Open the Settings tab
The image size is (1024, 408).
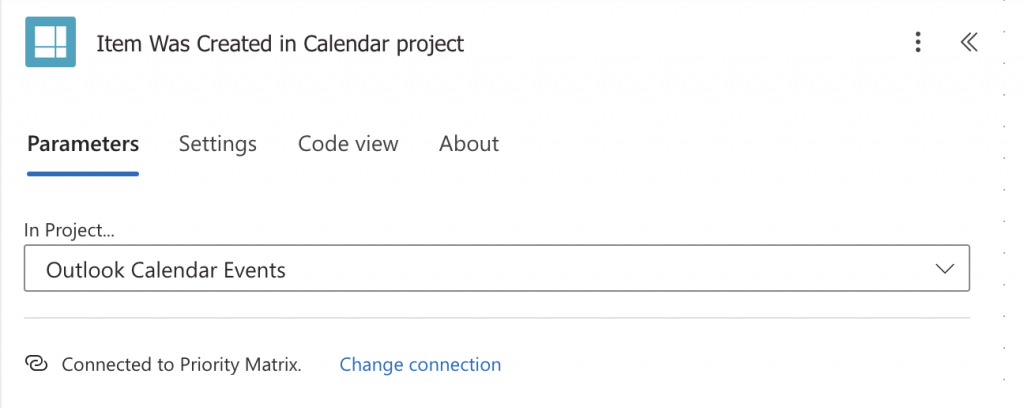218,144
